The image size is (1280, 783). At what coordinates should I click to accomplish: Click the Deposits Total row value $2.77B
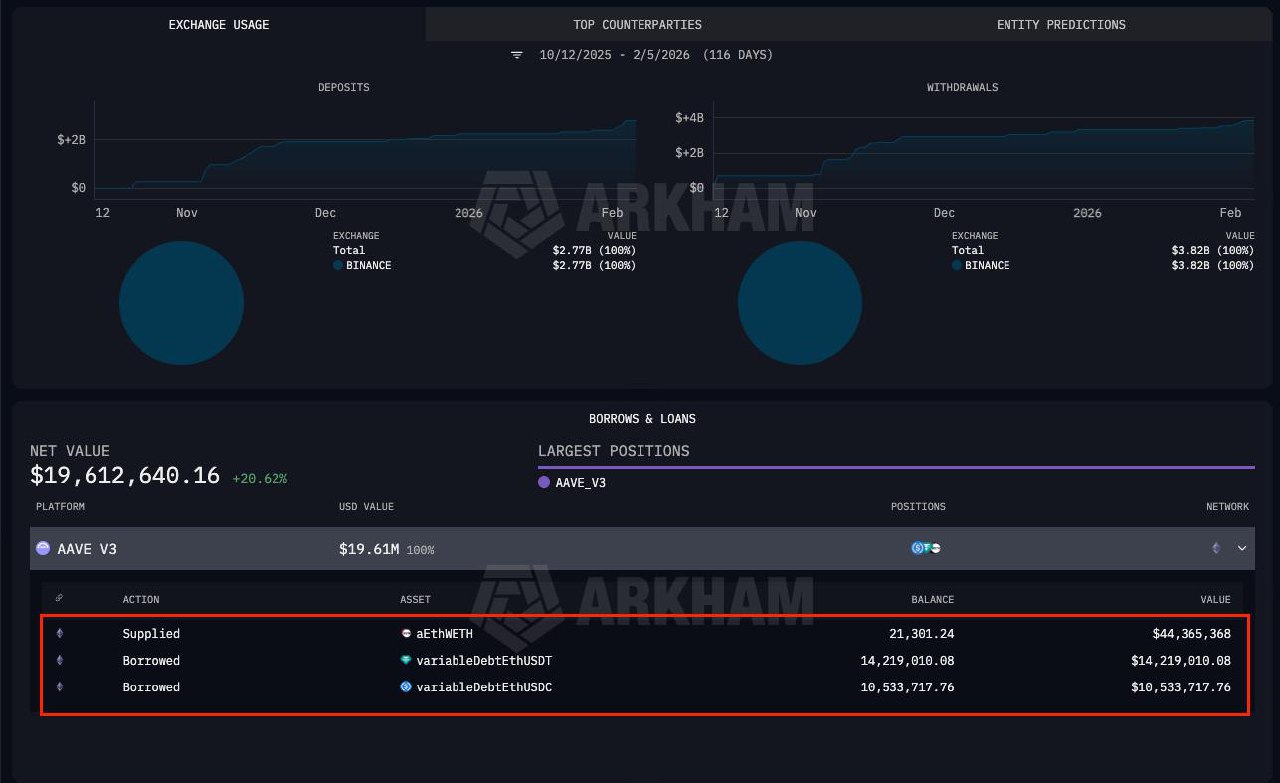(594, 251)
